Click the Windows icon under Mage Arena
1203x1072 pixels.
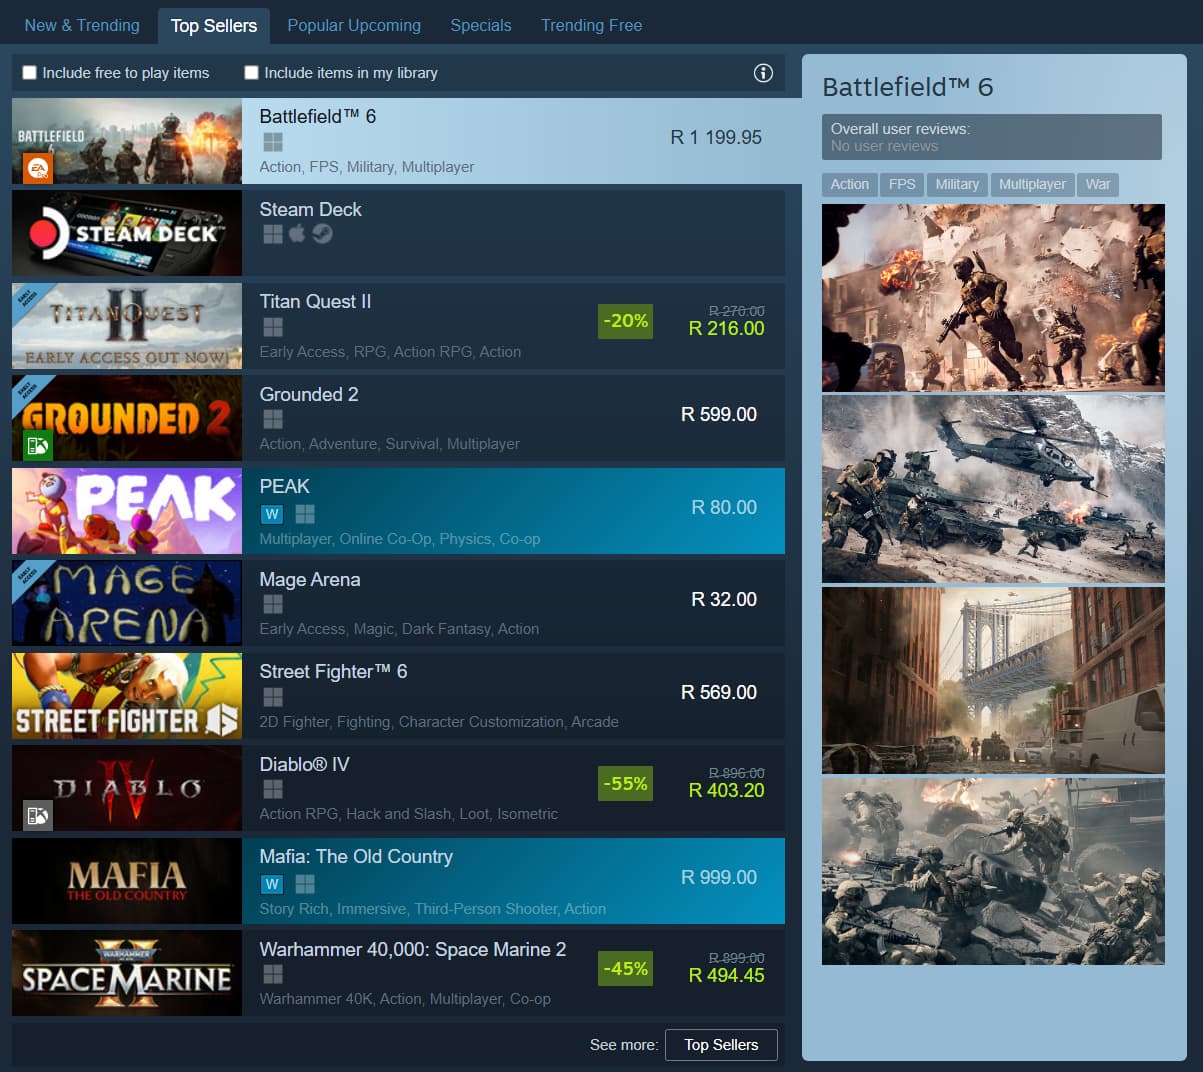pyautogui.click(x=273, y=604)
